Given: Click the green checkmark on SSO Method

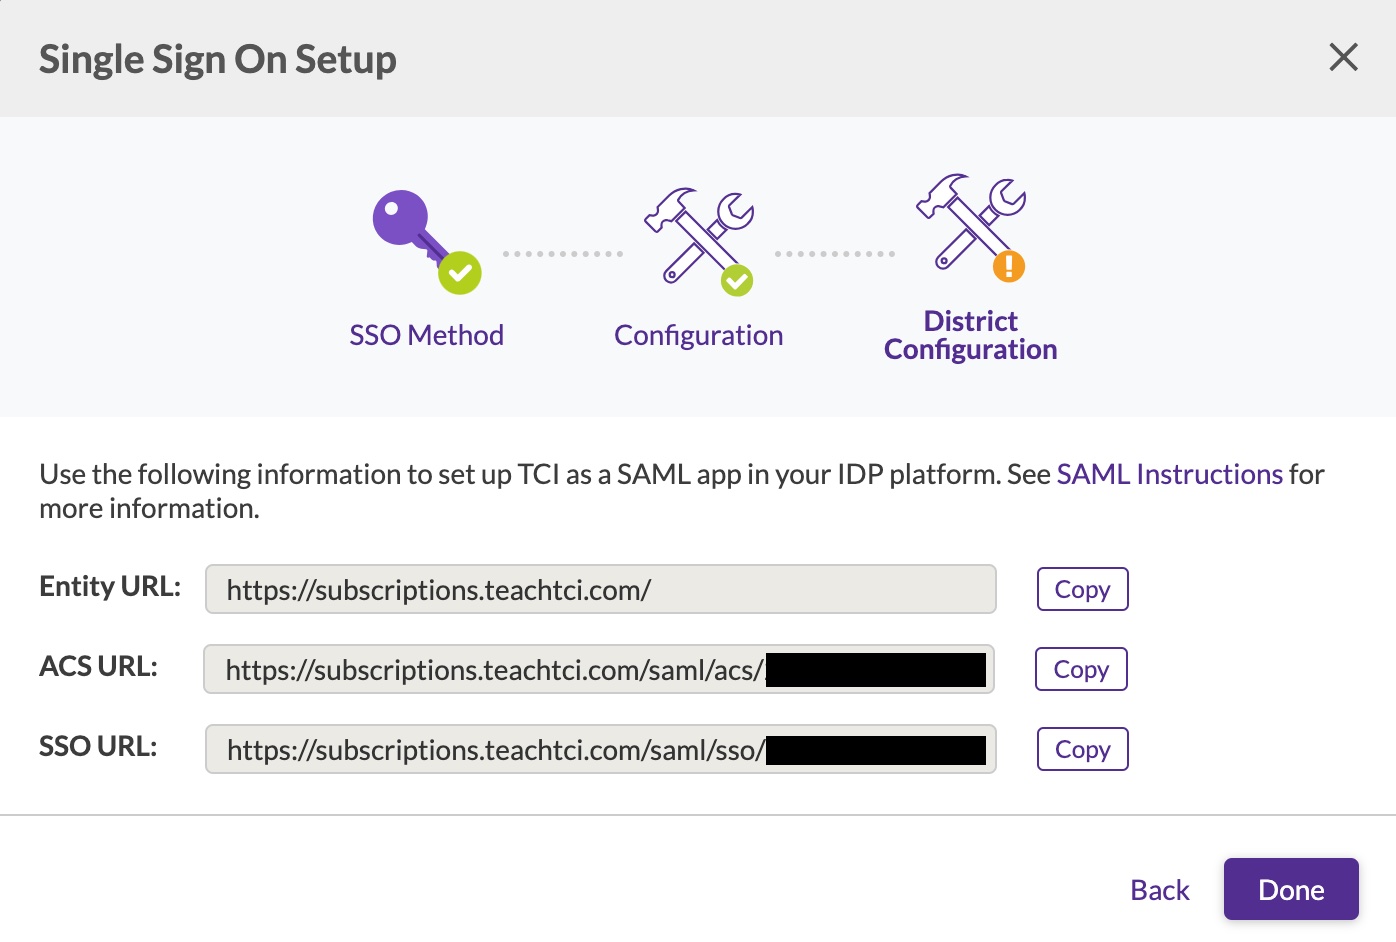Looking at the screenshot, I should pyautogui.click(x=458, y=271).
